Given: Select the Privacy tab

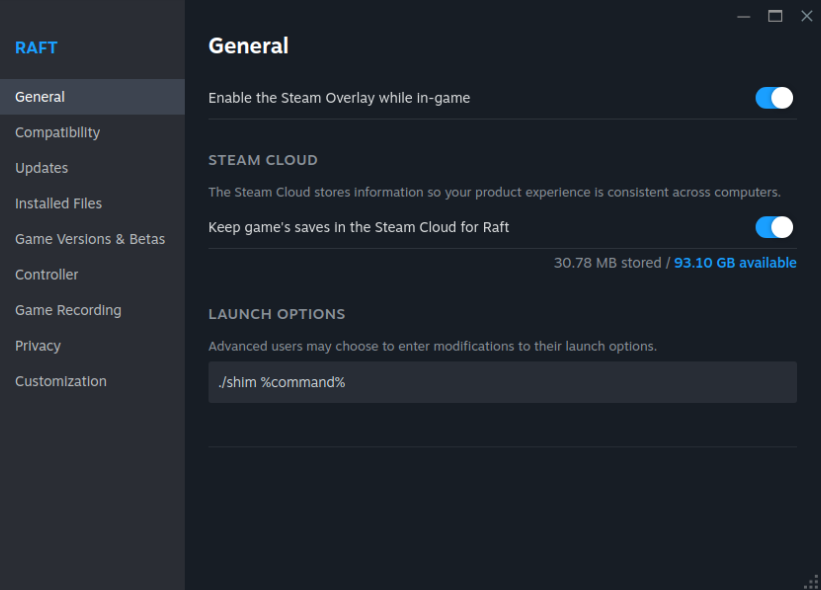Looking at the screenshot, I should (x=38, y=346).
